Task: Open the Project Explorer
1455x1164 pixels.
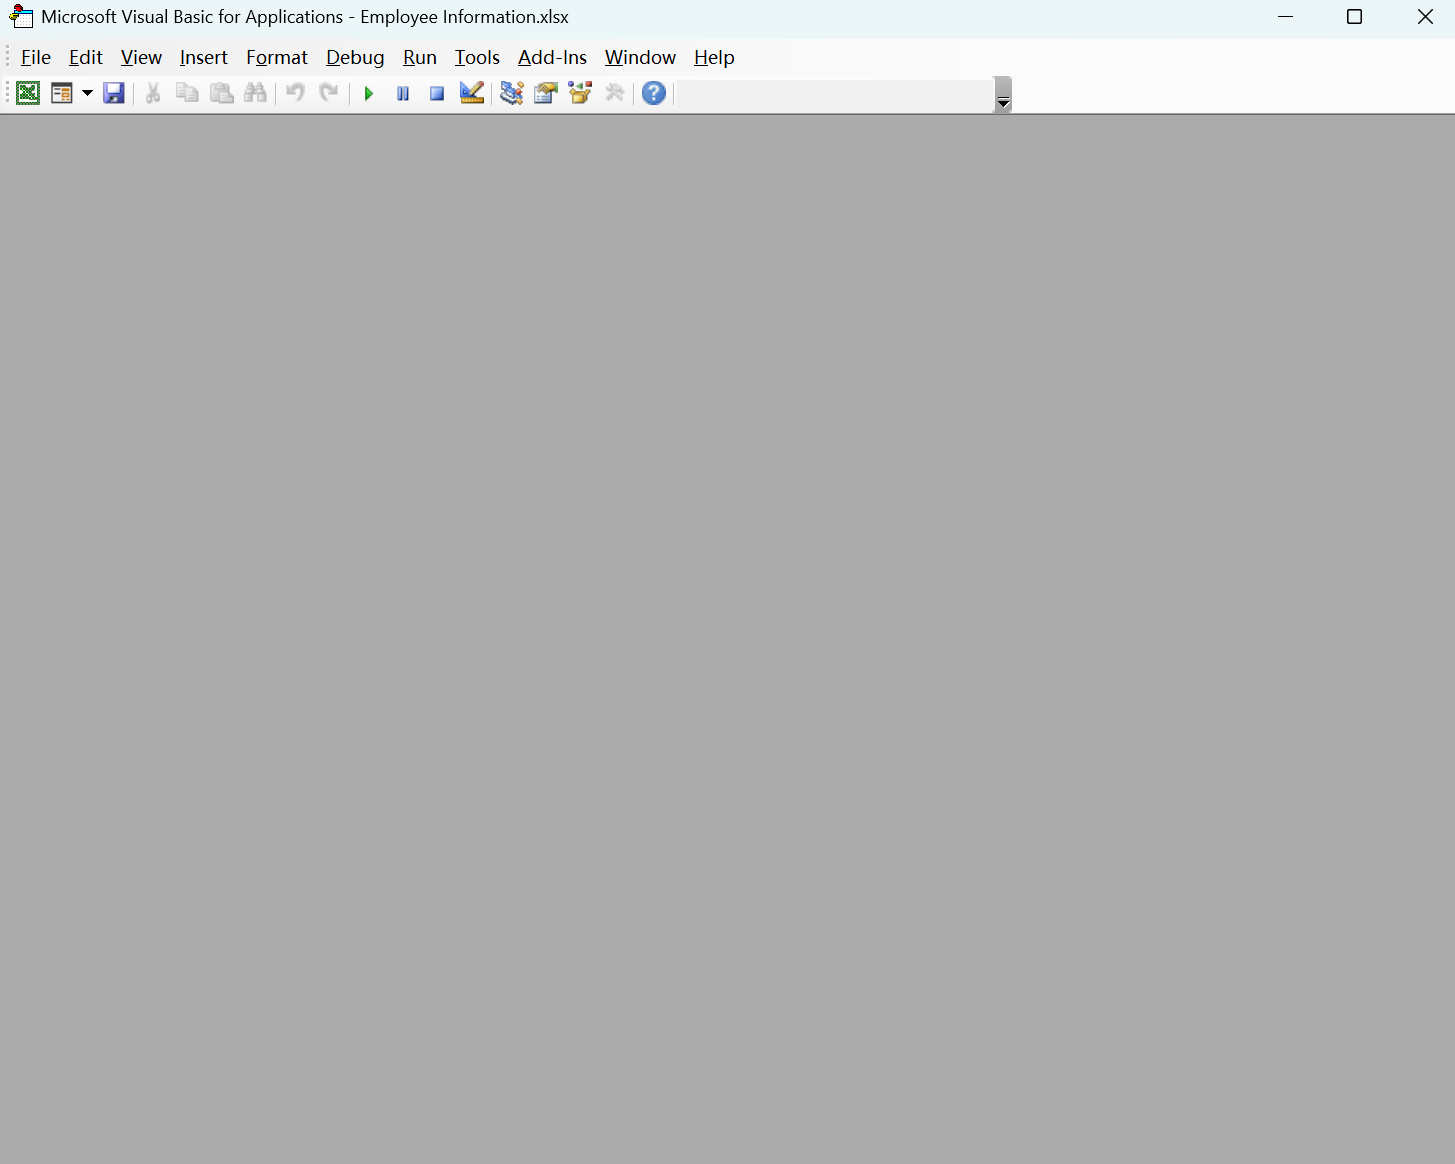Action: 511,93
